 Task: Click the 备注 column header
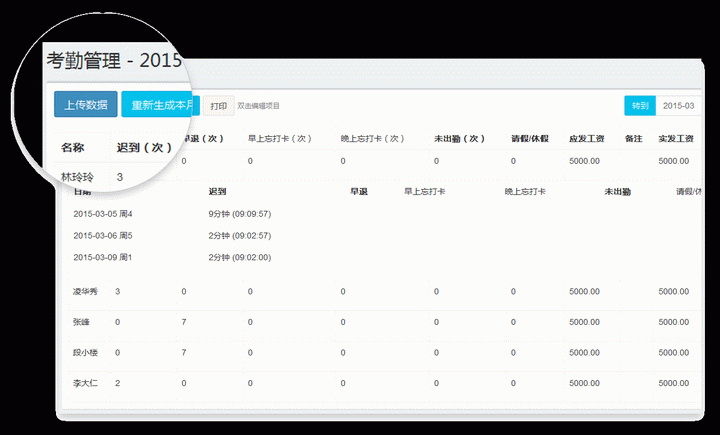634,138
